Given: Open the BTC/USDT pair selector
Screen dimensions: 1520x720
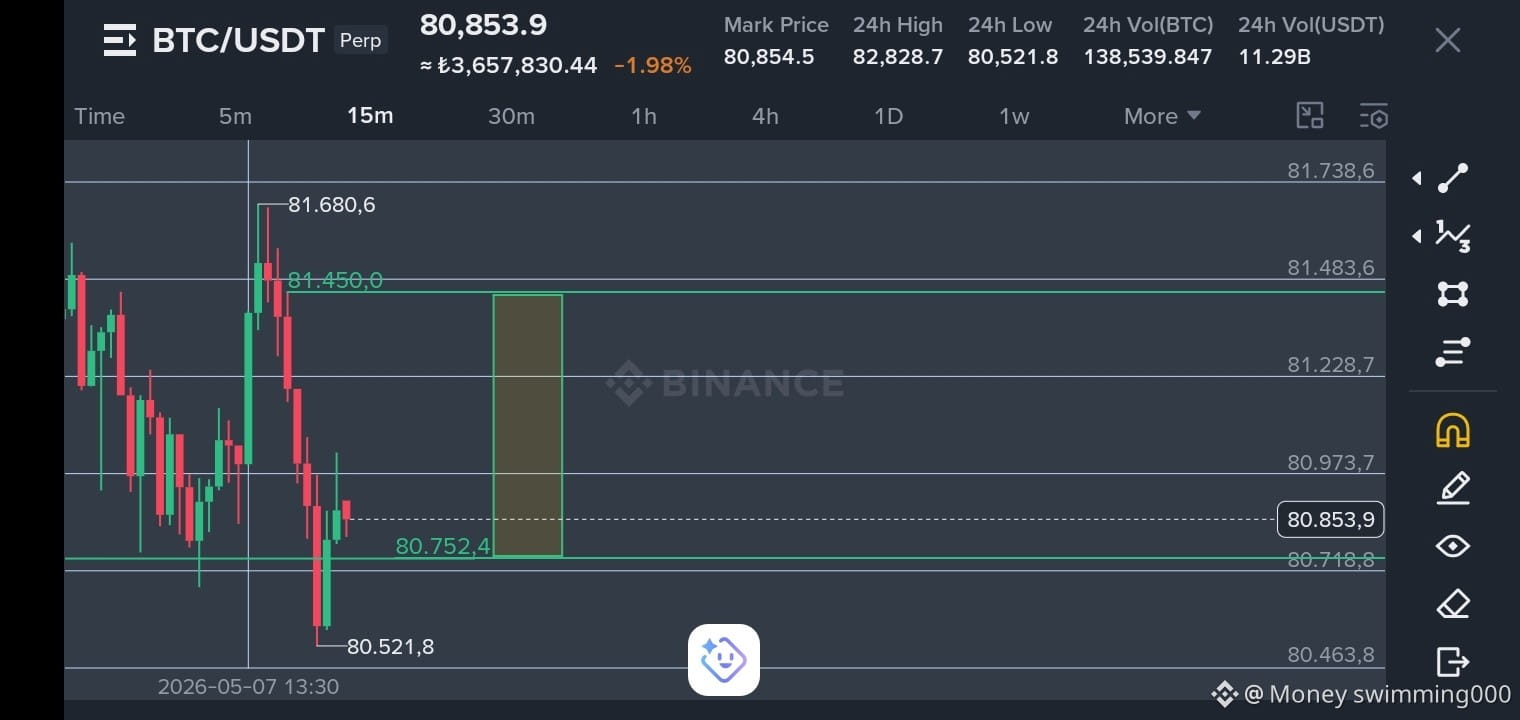Looking at the screenshot, I should [238, 40].
